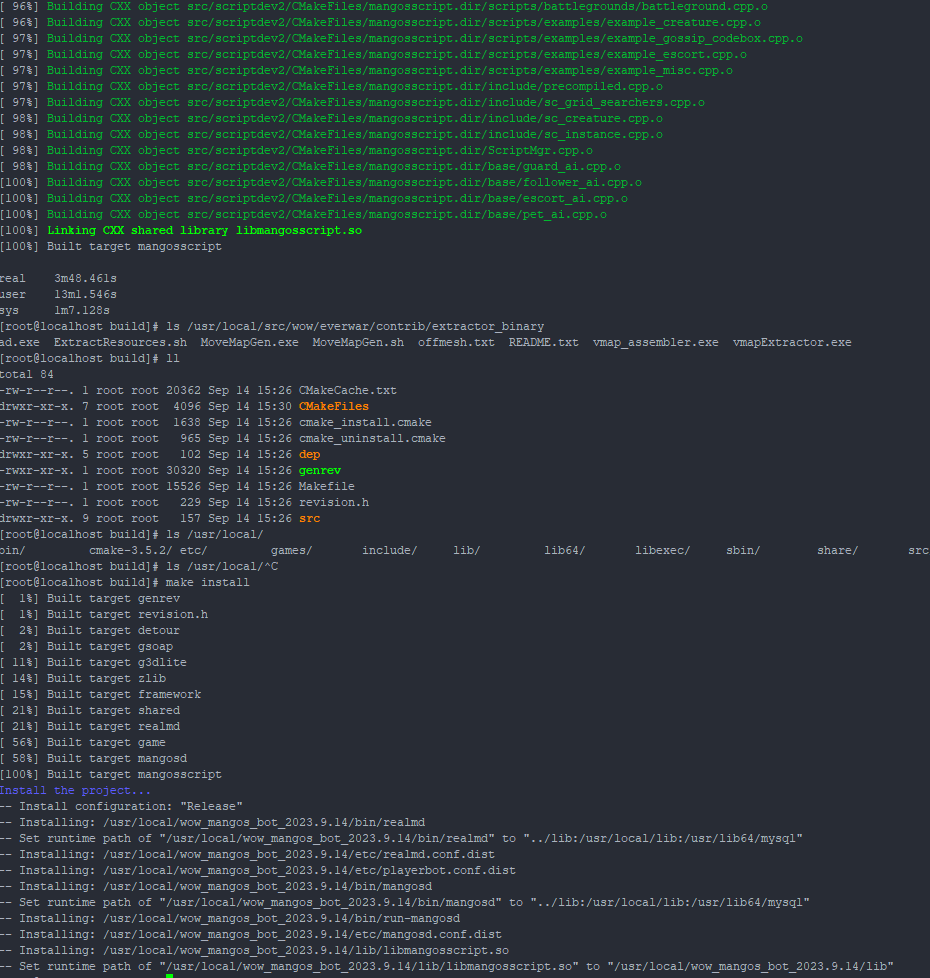This screenshot has height=978, width=930.
Task: Click the vmapExtractor.exe file name
Action: 792,342
